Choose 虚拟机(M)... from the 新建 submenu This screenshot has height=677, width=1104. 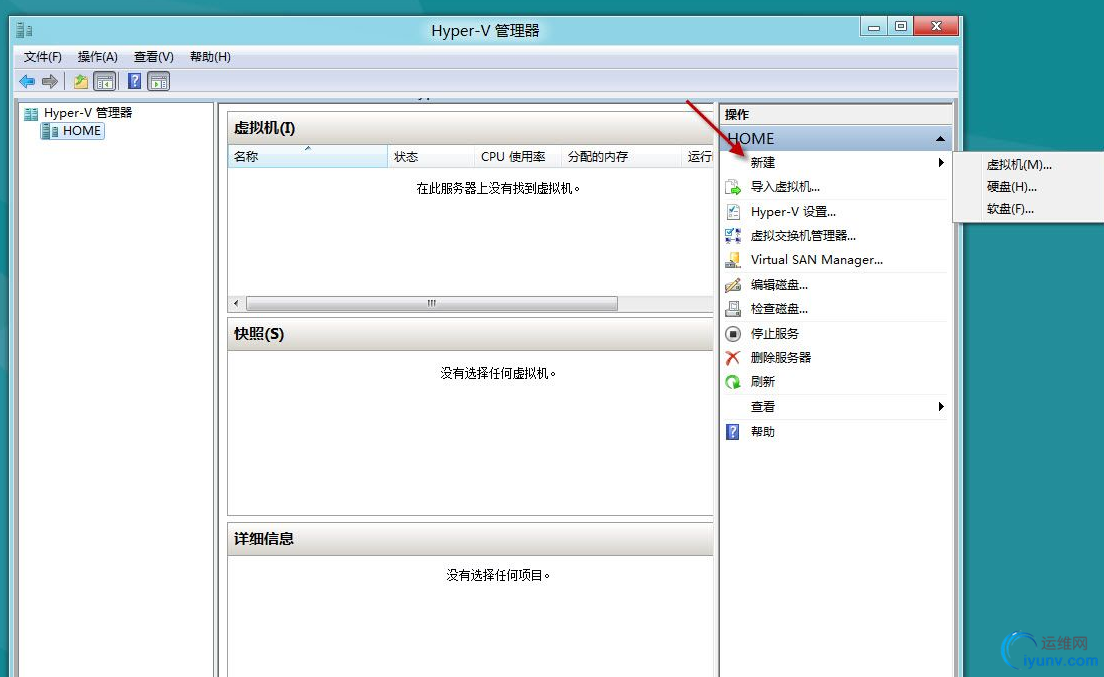(x=1019, y=165)
